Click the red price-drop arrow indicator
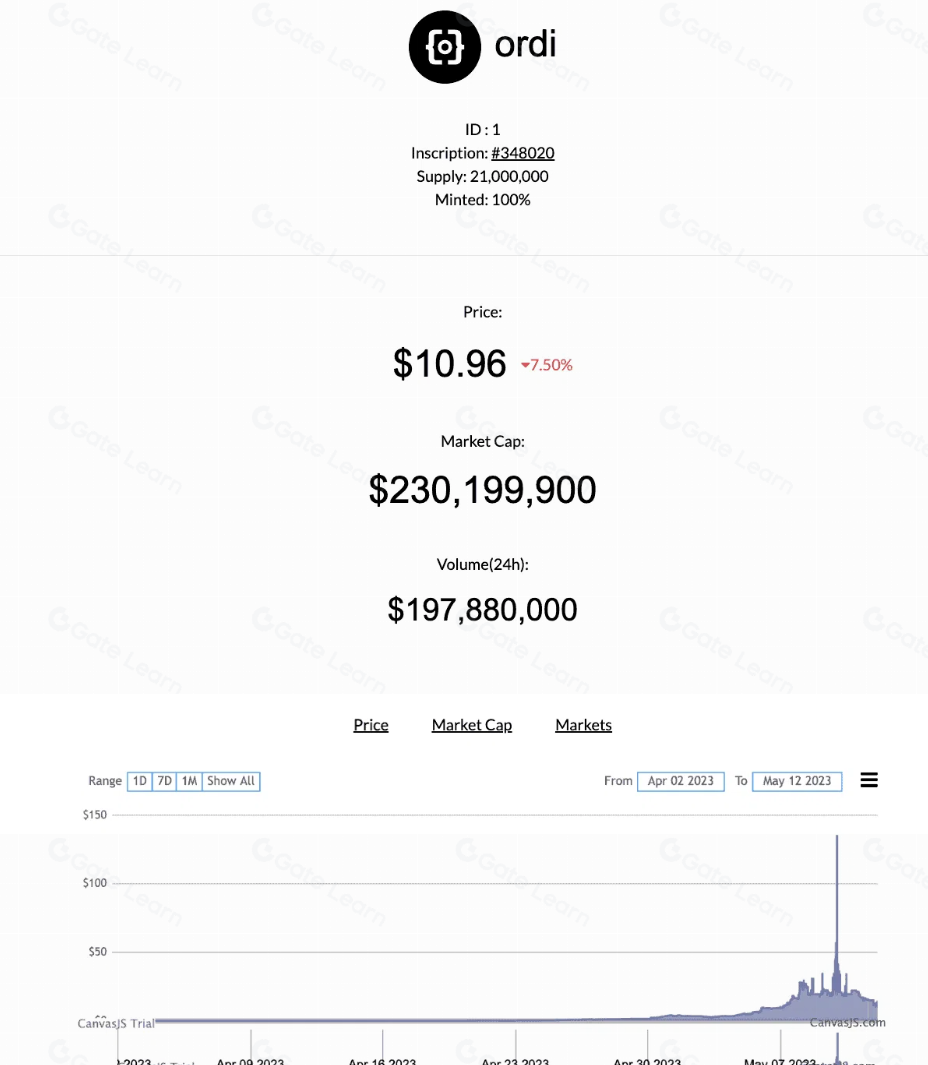Viewport: 928px width, 1065px height. pyautogui.click(x=525, y=366)
